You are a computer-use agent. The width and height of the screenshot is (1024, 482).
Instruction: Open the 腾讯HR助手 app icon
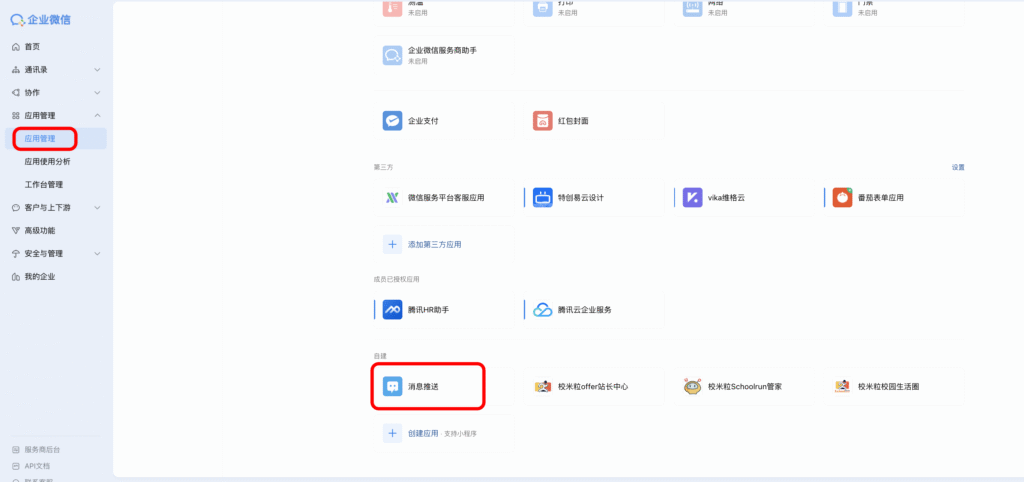[x=392, y=310]
